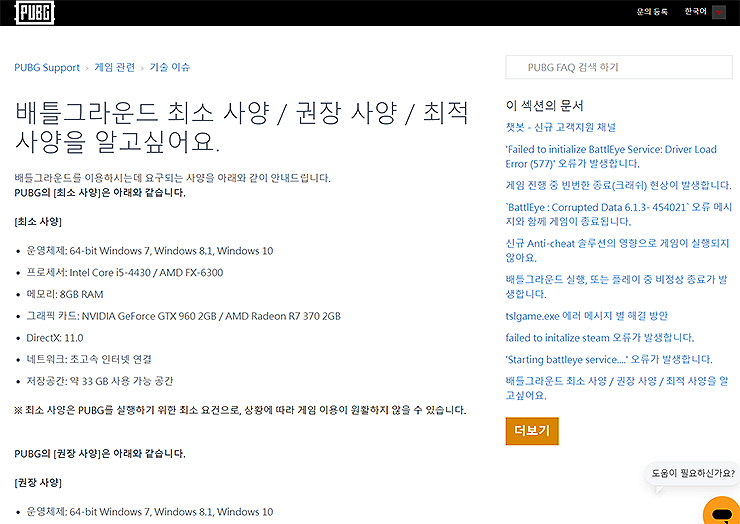This screenshot has height=524, width=740.
Task: Click the 저장공간: 약 33 GB line
Action: (x=100, y=381)
